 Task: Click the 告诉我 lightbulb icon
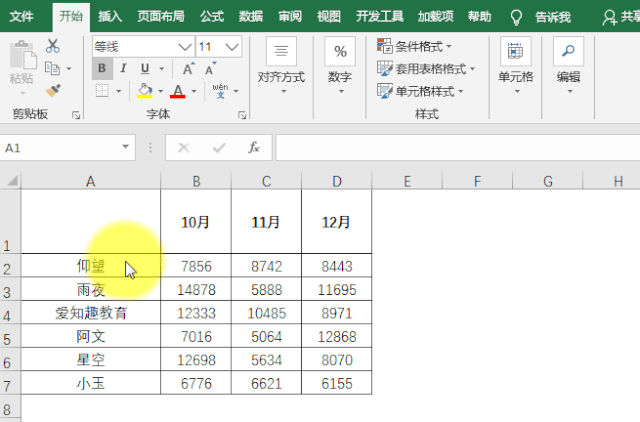pyautogui.click(x=516, y=17)
